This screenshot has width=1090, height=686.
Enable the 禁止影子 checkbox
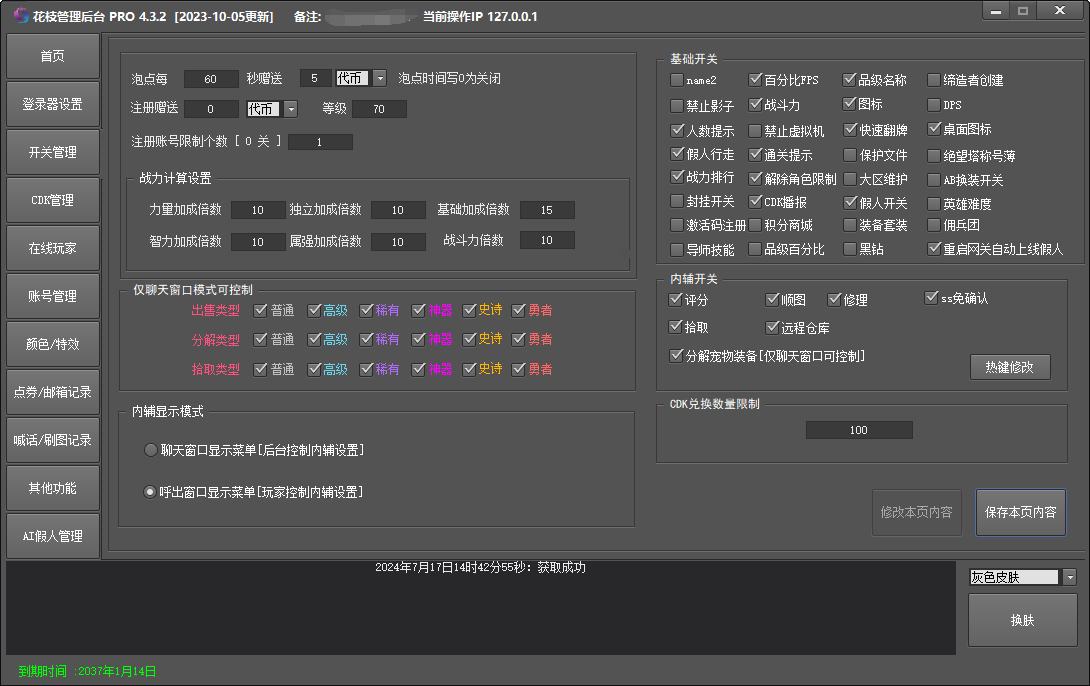click(x=676, y=106)
